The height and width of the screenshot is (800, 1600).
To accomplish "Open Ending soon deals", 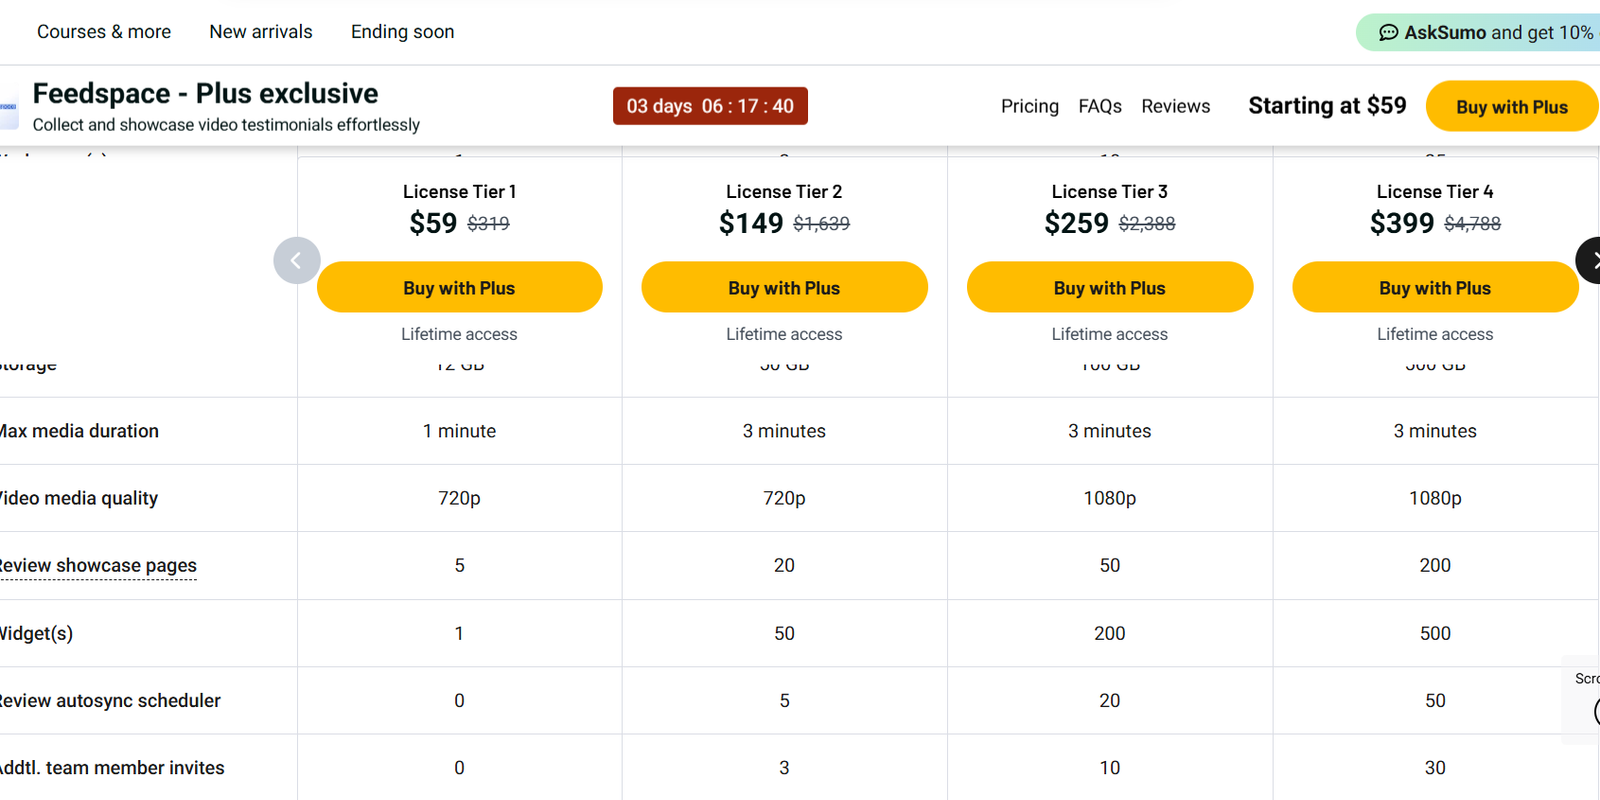I will click(x=402, y=32).
